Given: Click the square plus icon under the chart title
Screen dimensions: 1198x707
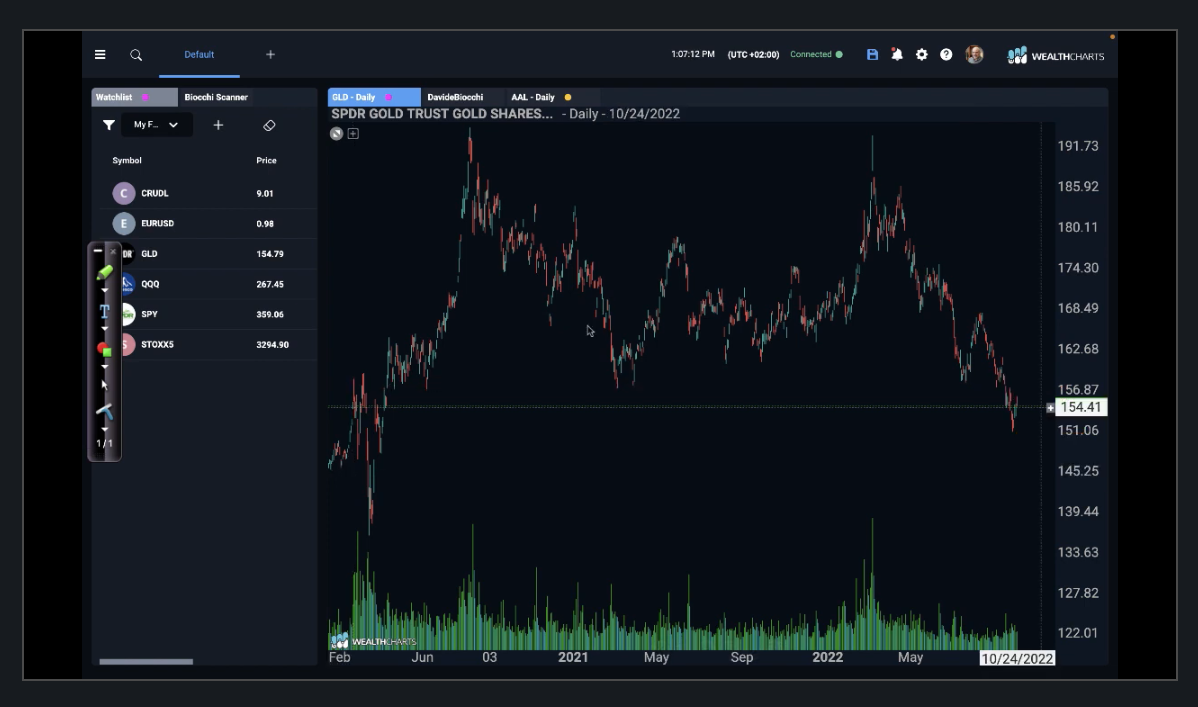Looking at the screenshot, I should [353, 134].
